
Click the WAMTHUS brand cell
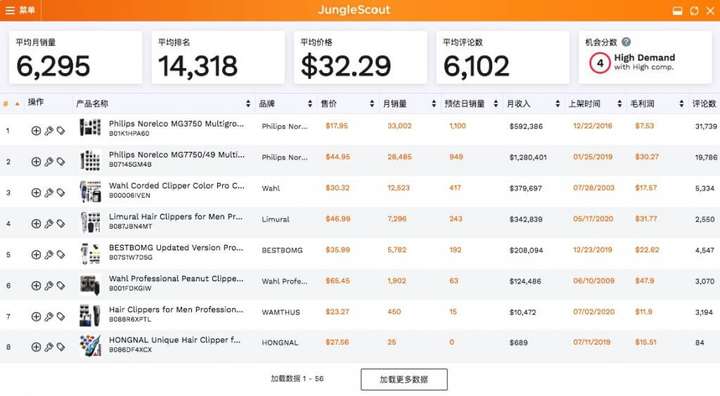(281, 312)
